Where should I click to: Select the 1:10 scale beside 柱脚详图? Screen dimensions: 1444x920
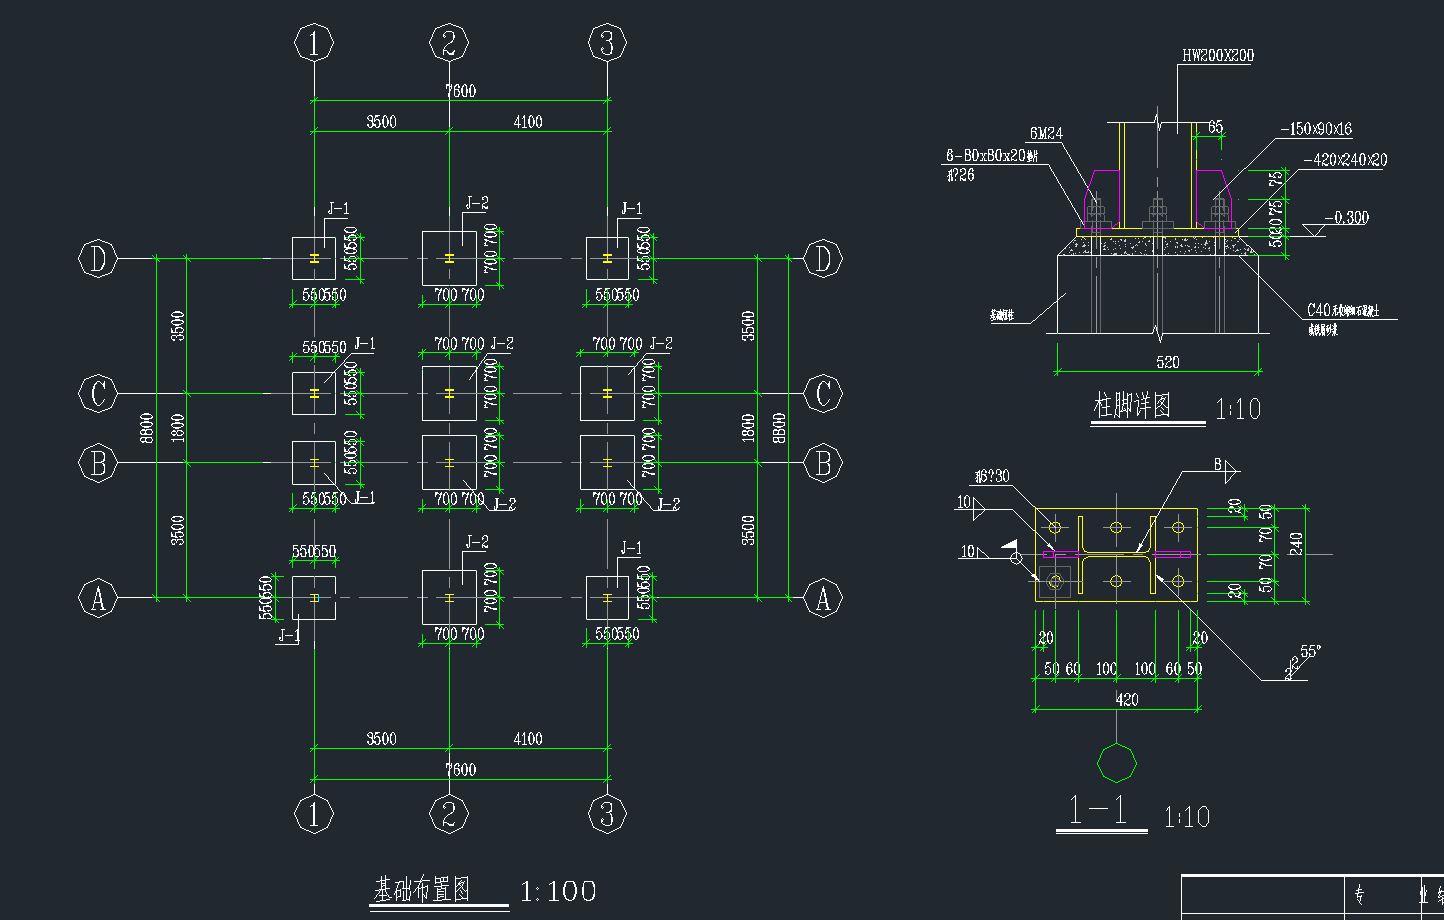coord(1238,408)
